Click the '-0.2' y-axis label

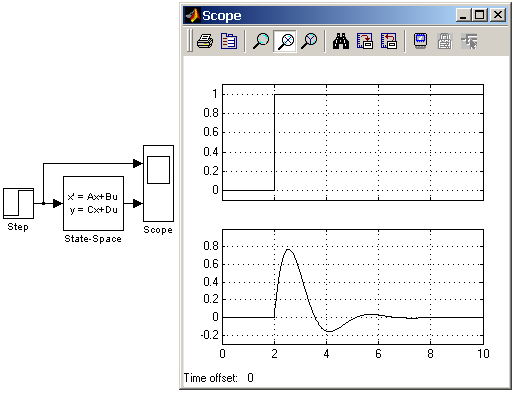210,335
